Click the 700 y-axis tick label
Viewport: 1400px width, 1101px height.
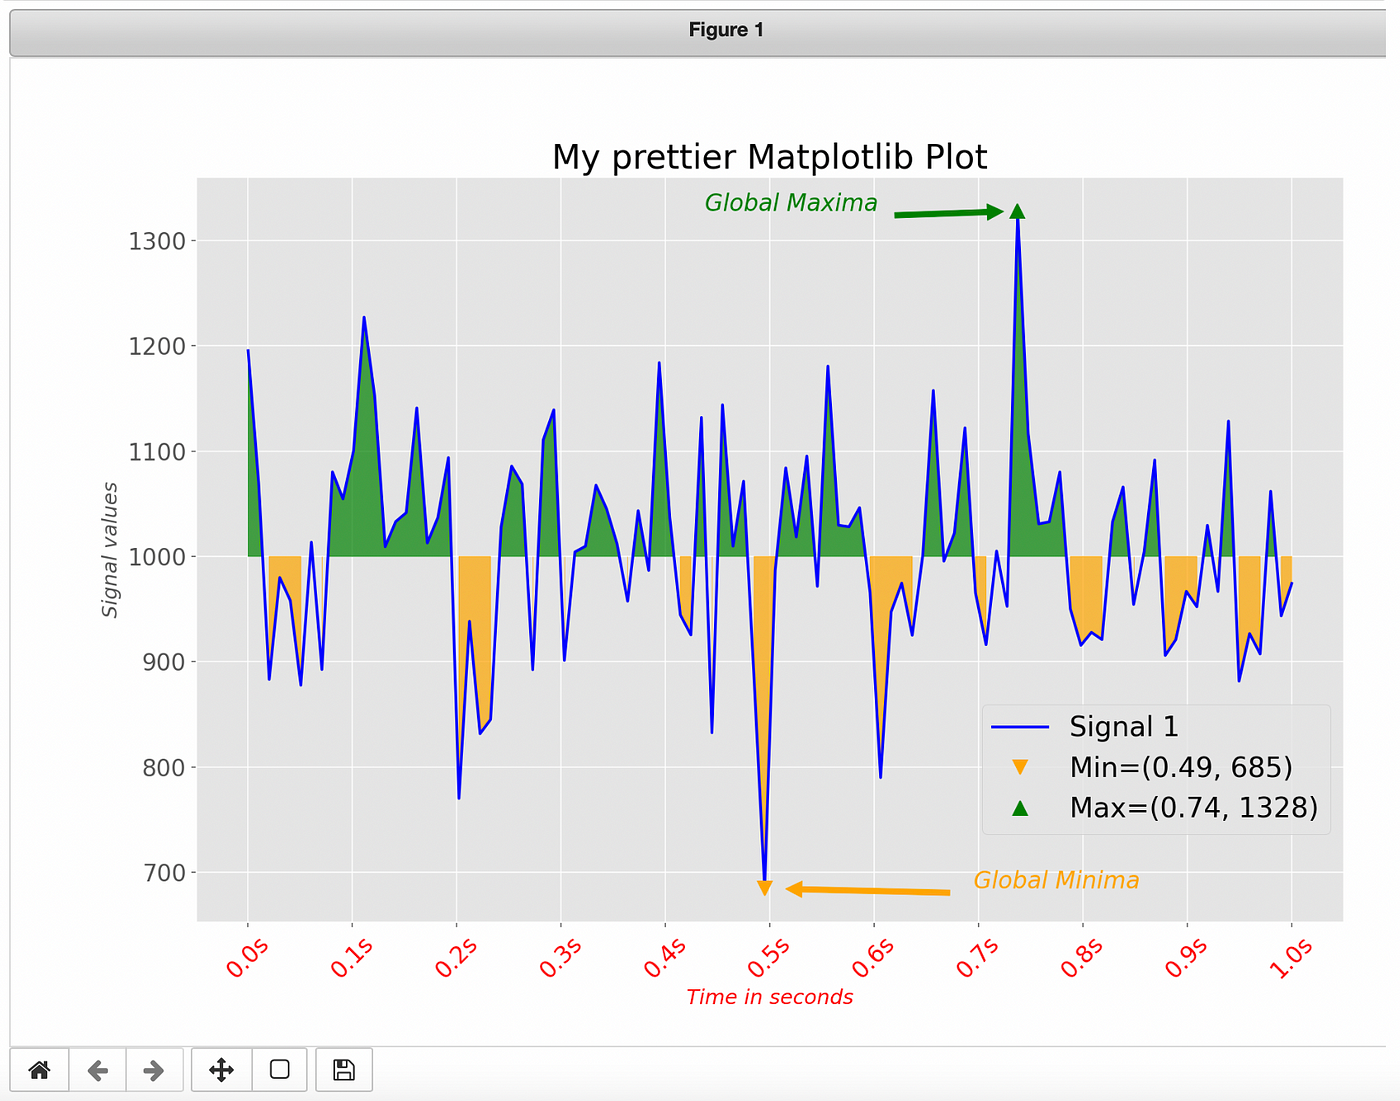point(165,873)
